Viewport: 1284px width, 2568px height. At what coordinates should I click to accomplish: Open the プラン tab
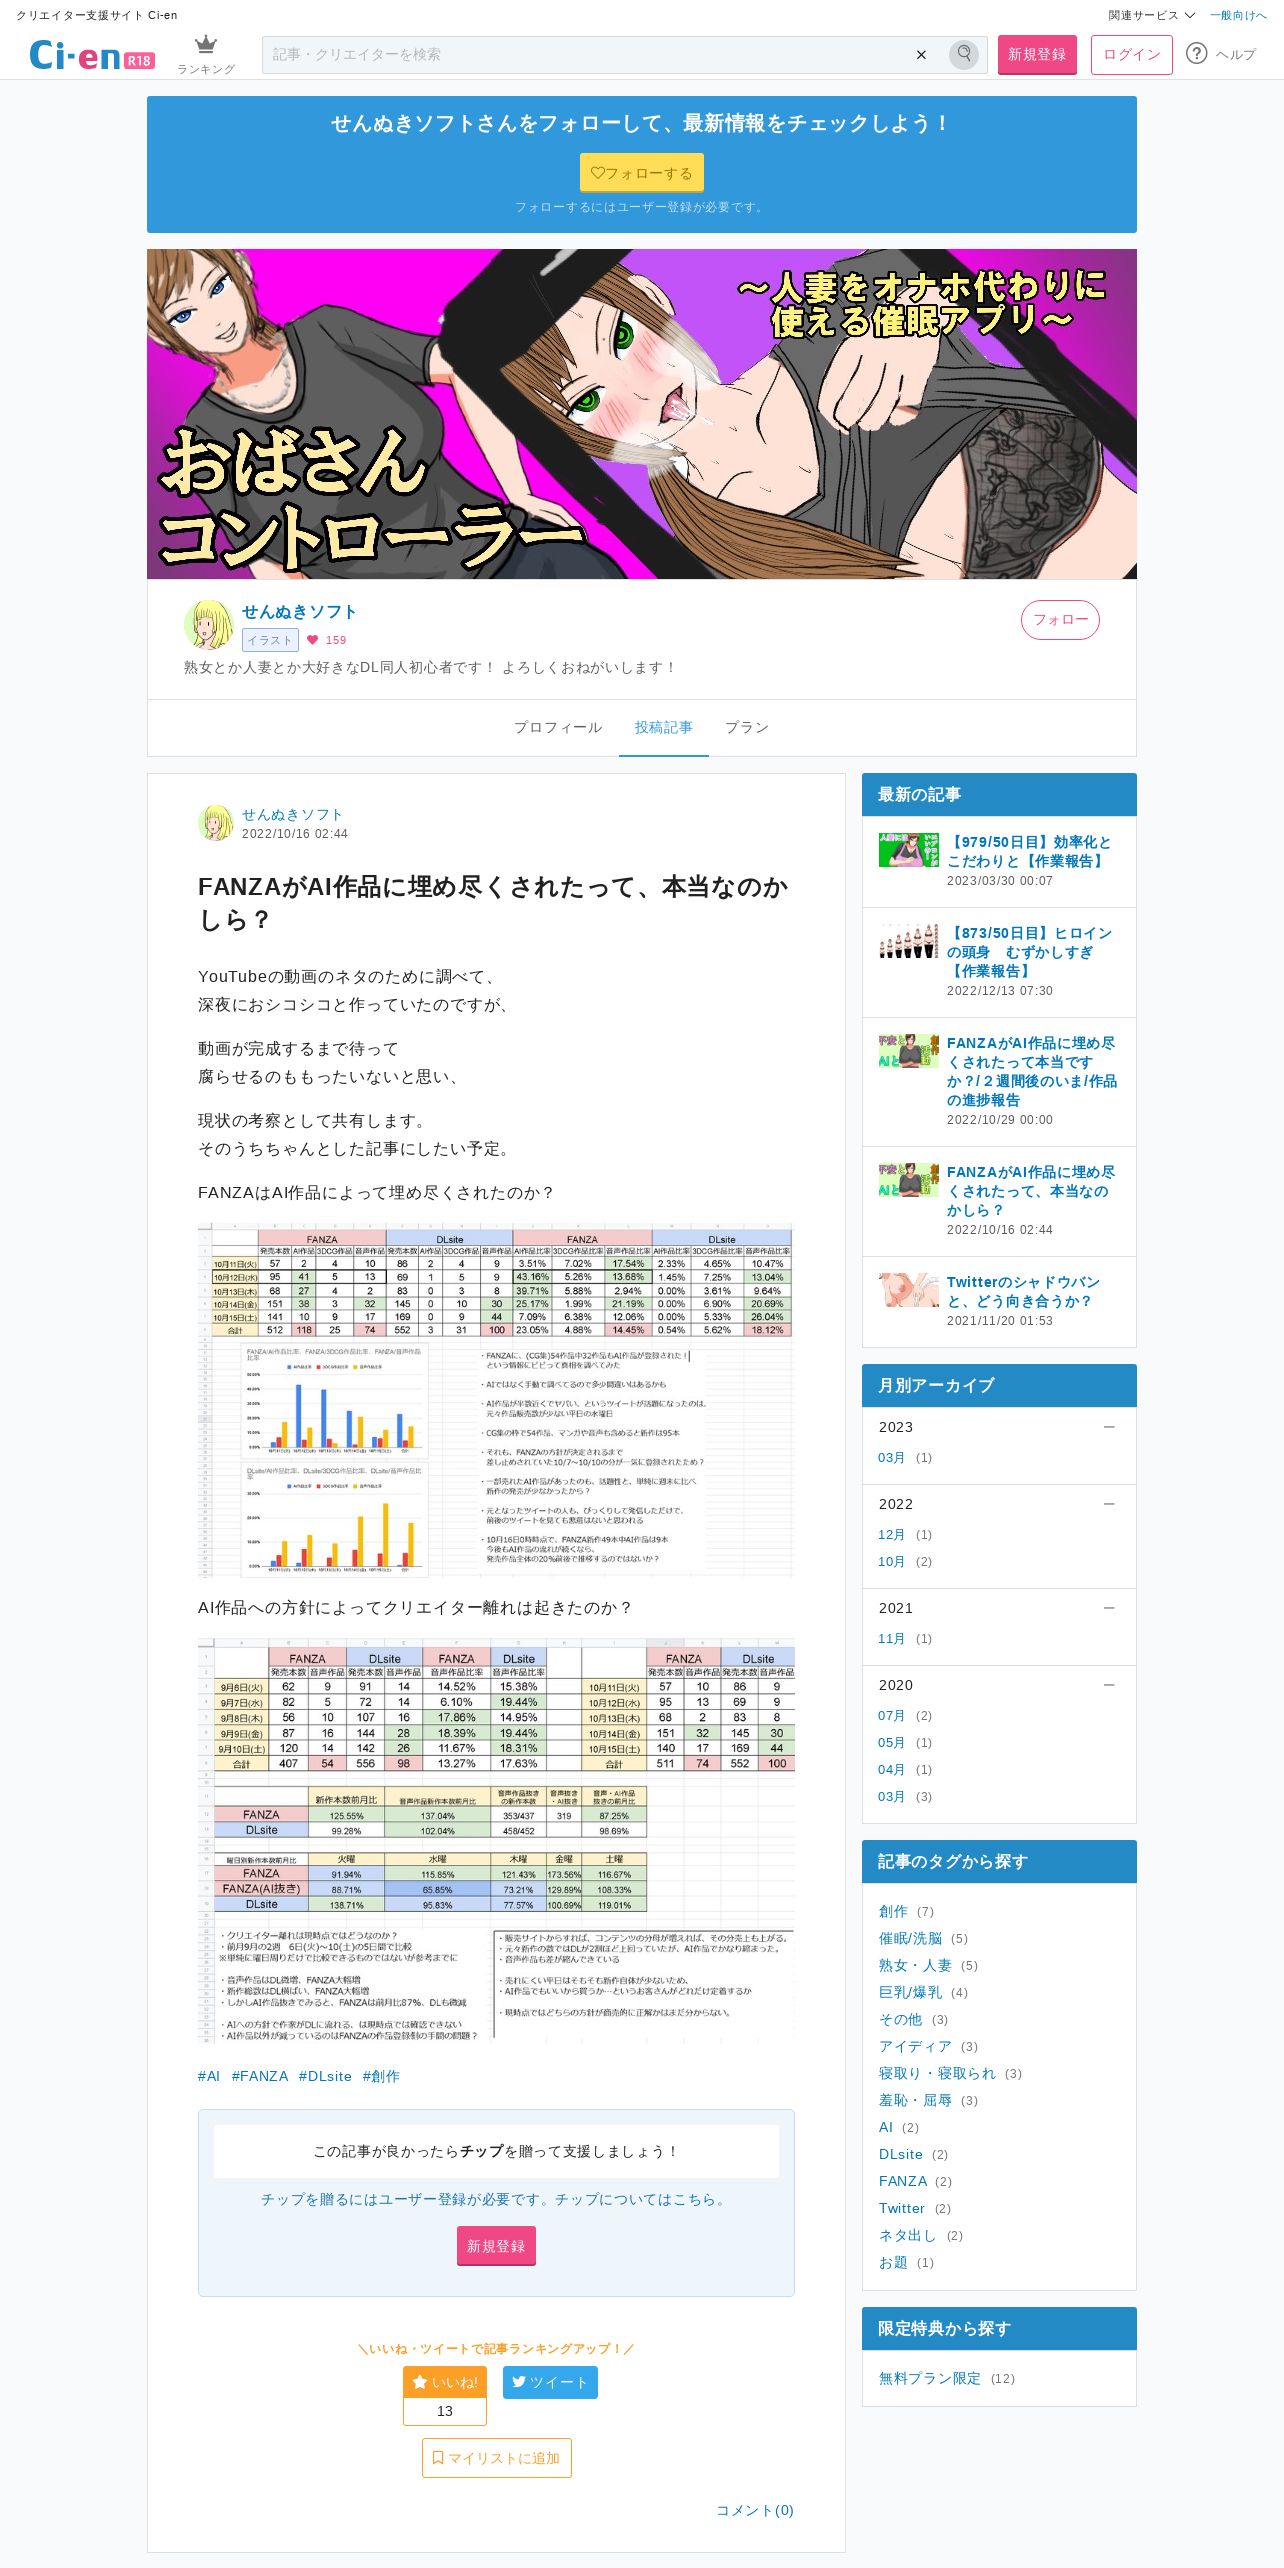pyautogui.click(x=747, y=727)
